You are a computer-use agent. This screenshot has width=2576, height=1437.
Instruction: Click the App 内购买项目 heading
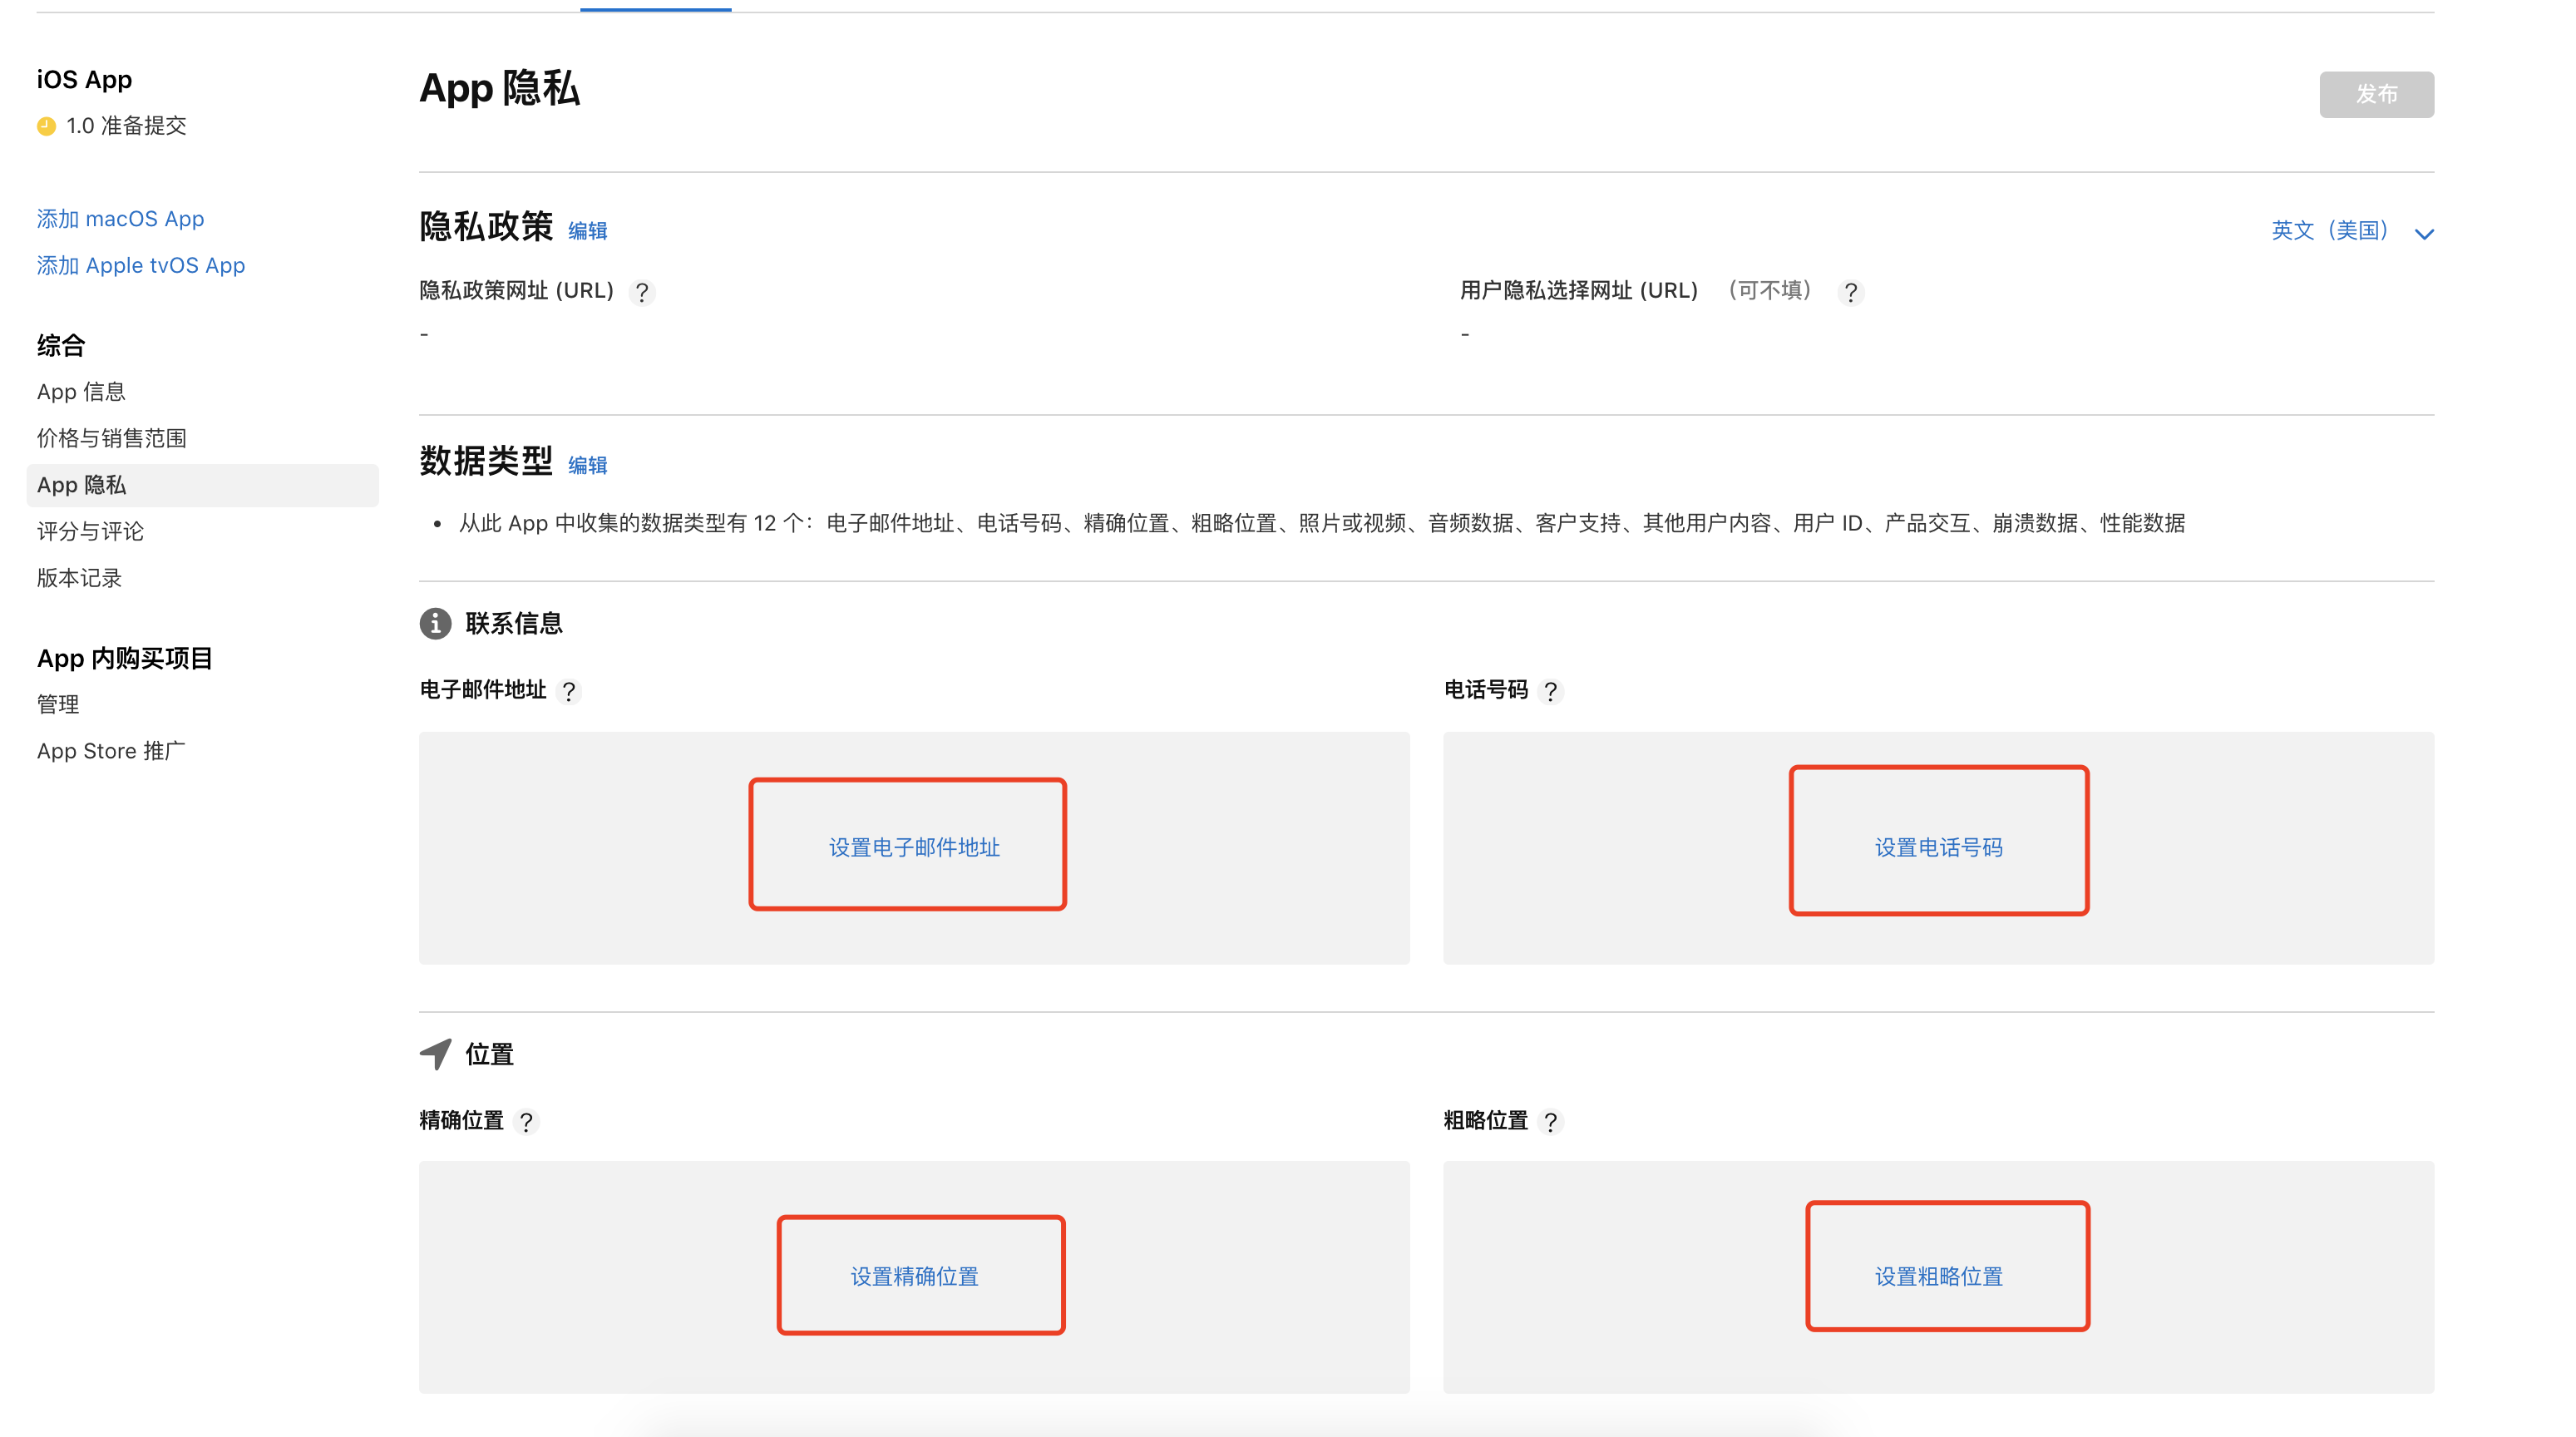click(x=125, y=658)
